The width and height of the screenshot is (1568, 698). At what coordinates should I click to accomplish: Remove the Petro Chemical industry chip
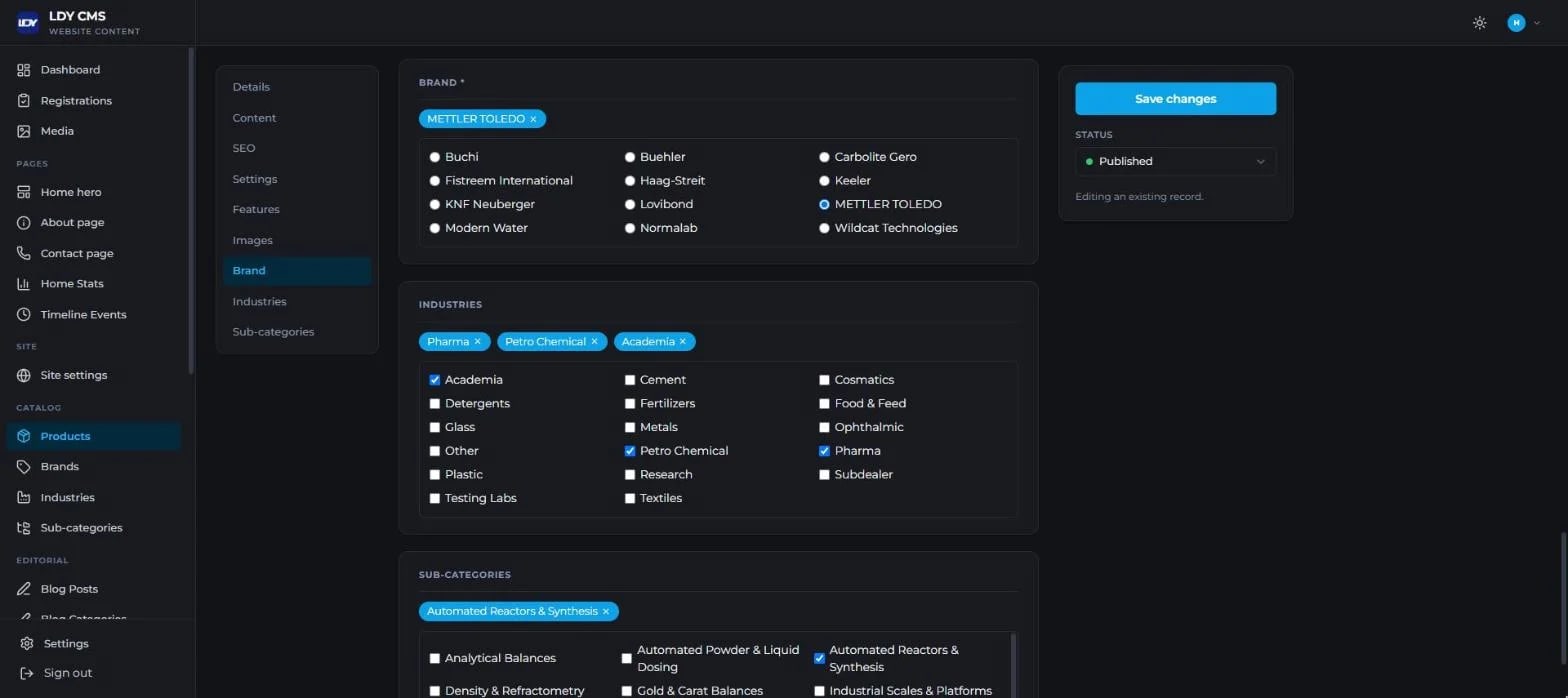coord(594,342)
